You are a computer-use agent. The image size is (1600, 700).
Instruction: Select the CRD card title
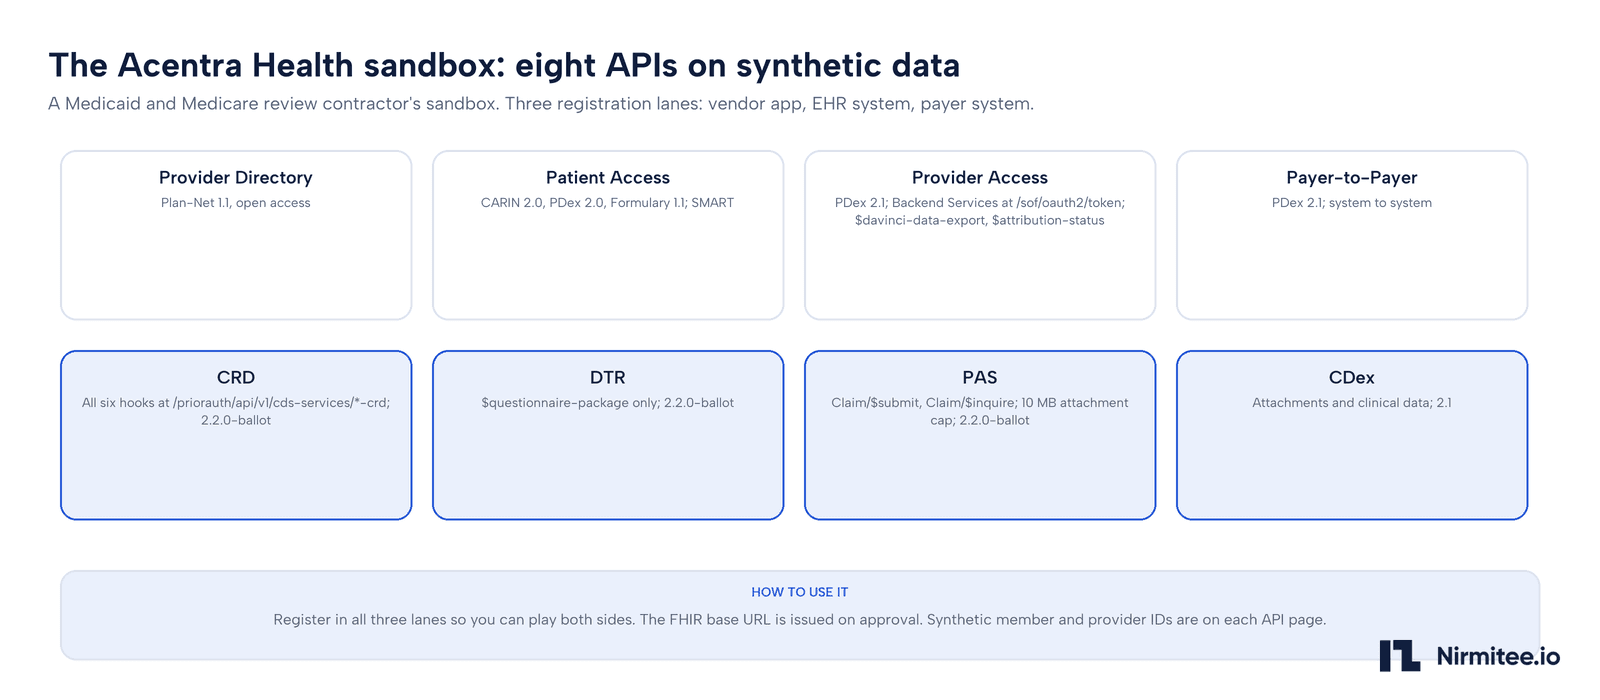click(x=236, y=377)
